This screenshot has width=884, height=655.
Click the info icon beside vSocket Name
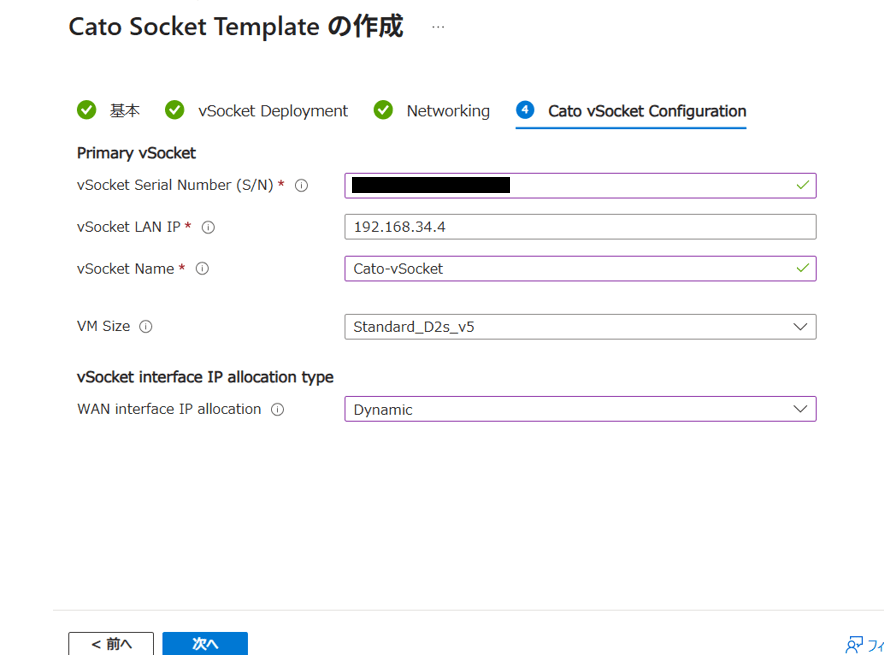pos(202,269)
